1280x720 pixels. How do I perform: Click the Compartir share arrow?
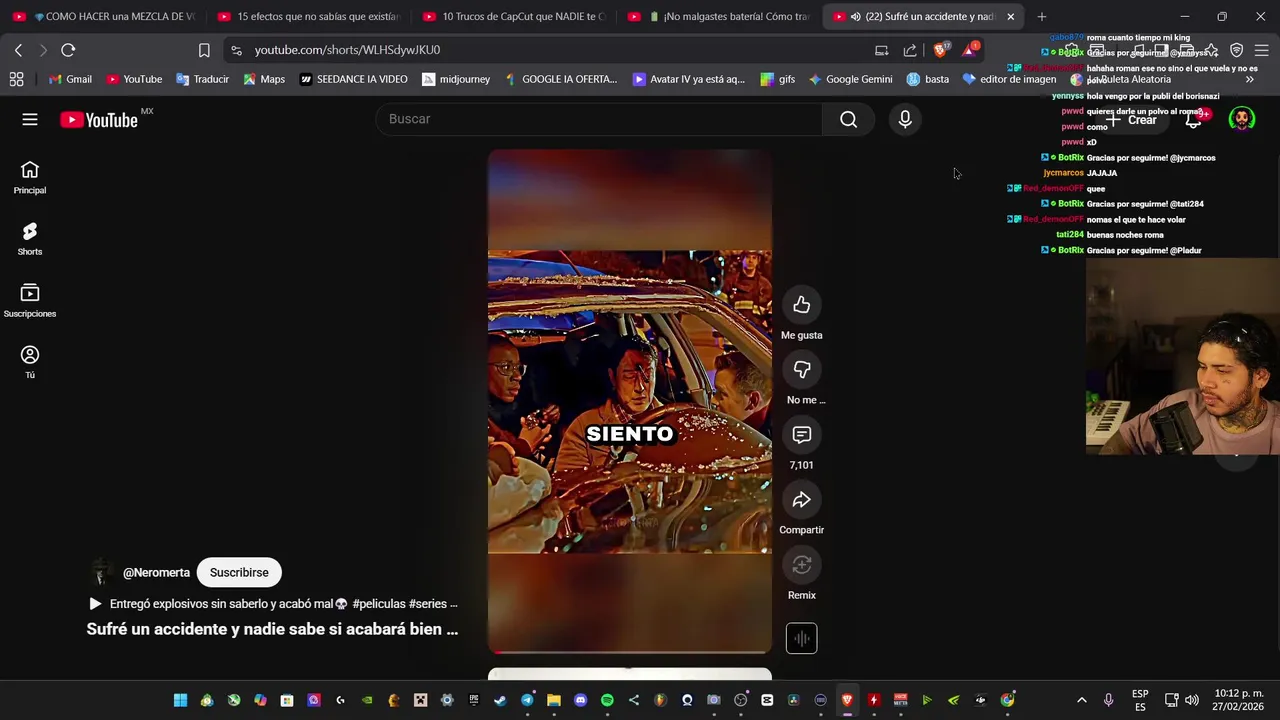(x=801, y=500)
